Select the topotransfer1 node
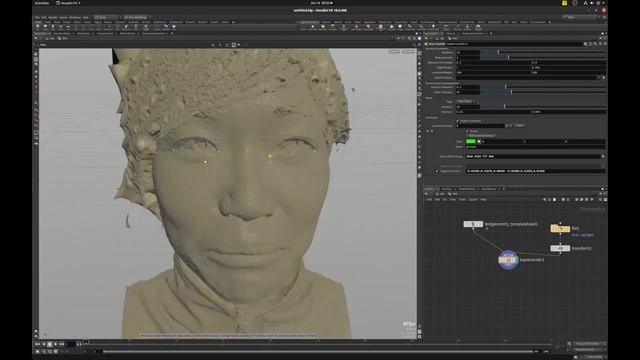This screenshot has height=360, width=640. pos(508,260)
